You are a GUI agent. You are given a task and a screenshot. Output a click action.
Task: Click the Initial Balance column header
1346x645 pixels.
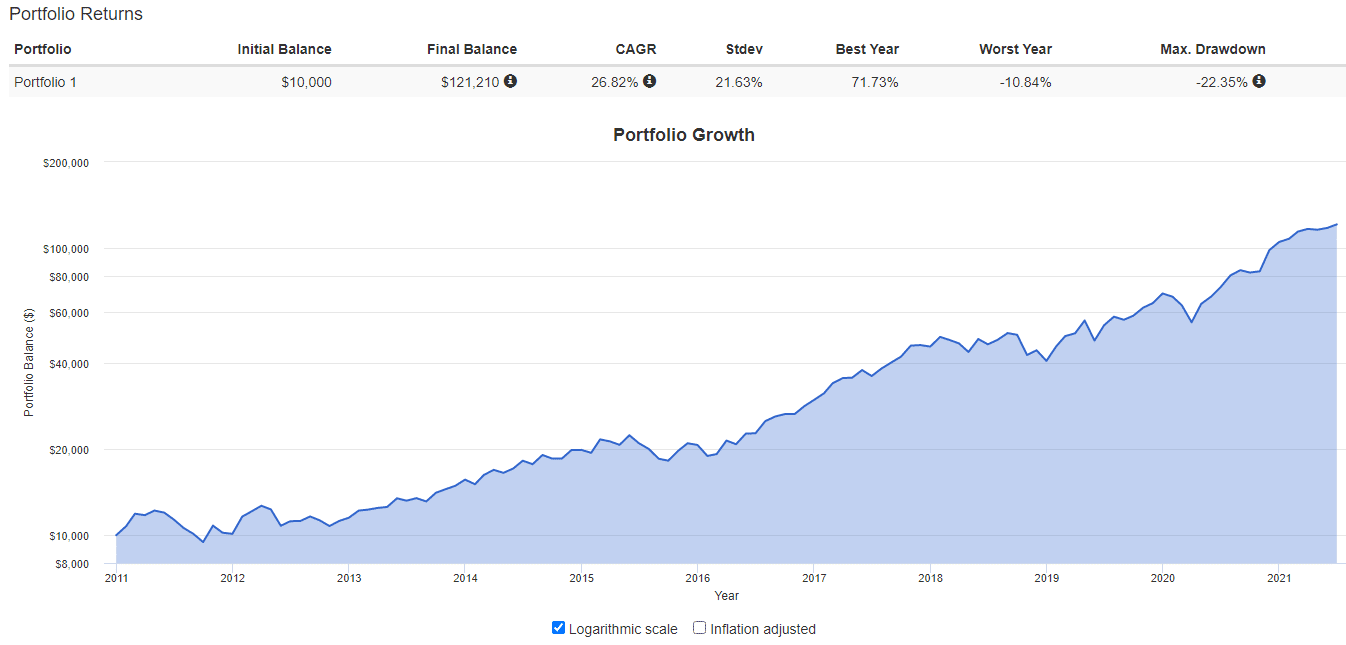click(x=284, y=49)
